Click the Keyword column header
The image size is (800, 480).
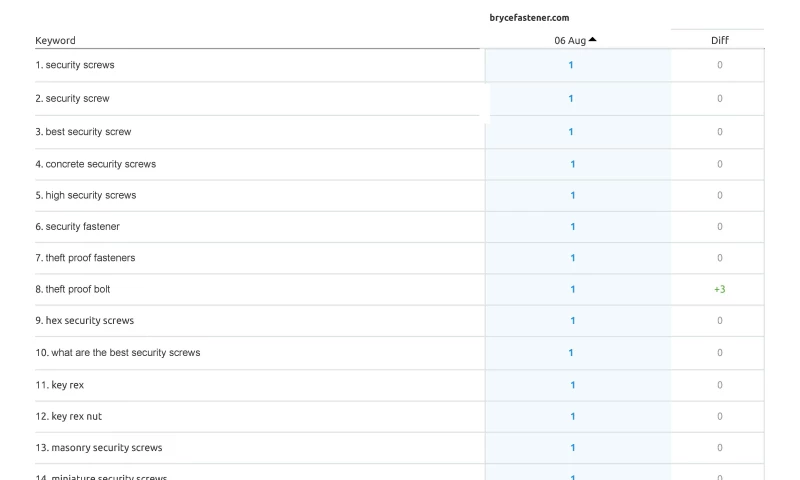pos(55,41)
